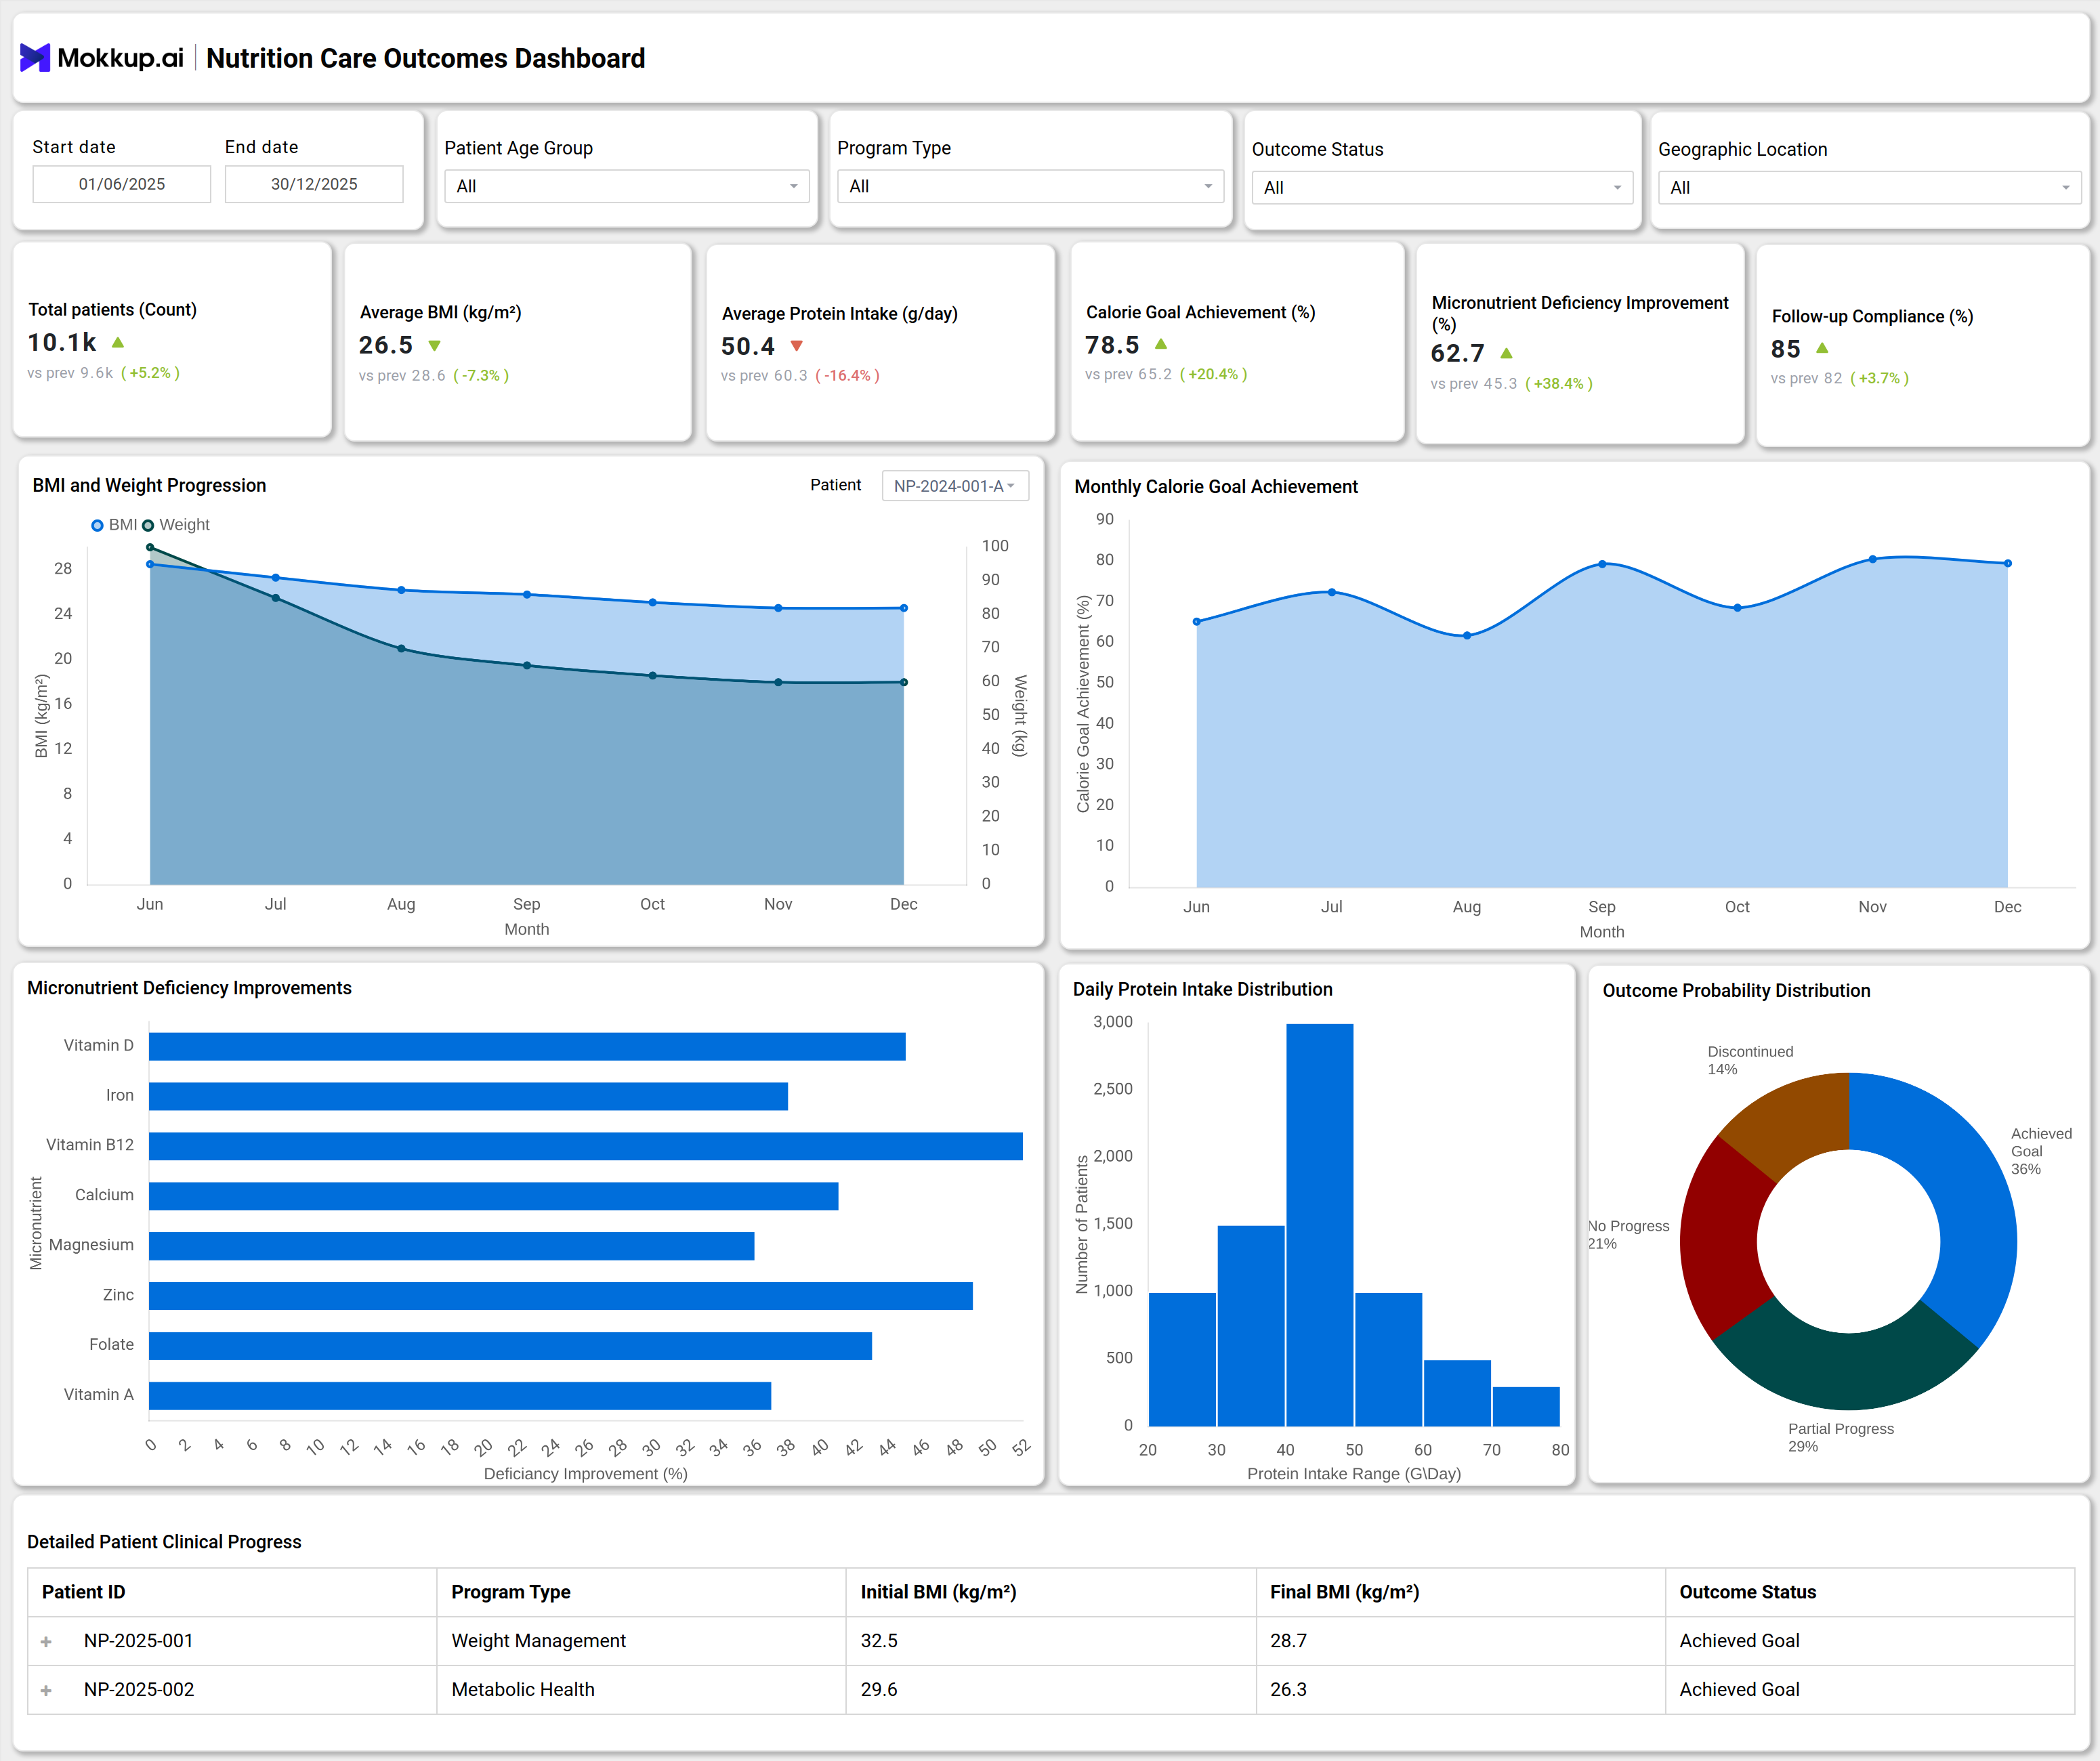Click the tallest protein intake histogram bar
This screenshot has width=2100, height=1761.
[1320, 1225]
